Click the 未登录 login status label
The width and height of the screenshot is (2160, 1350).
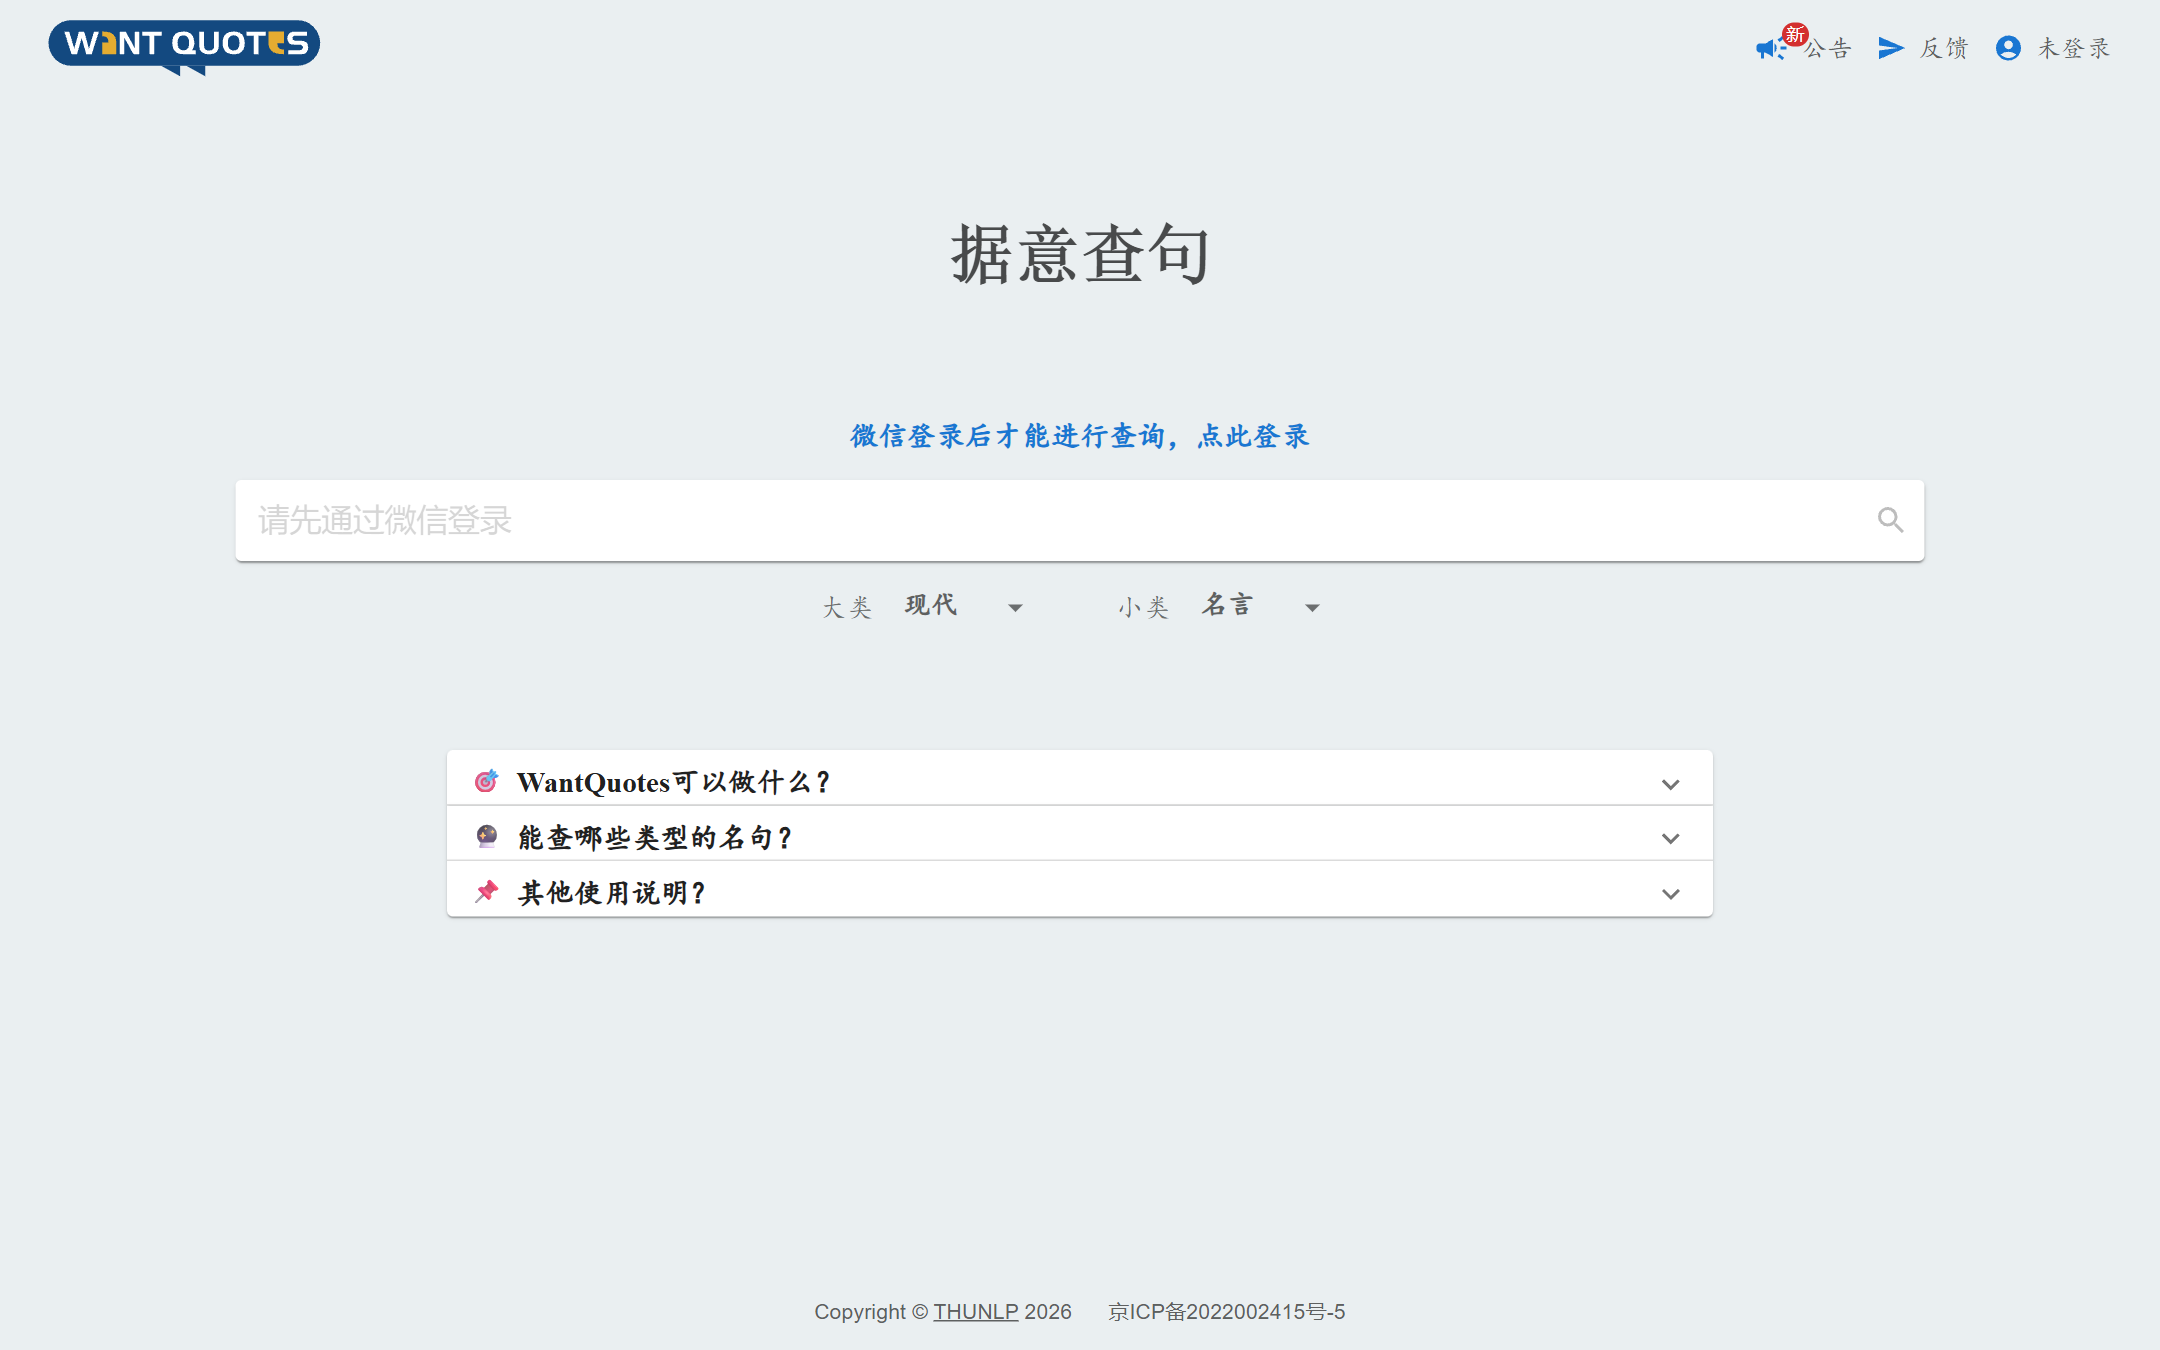2074,48
